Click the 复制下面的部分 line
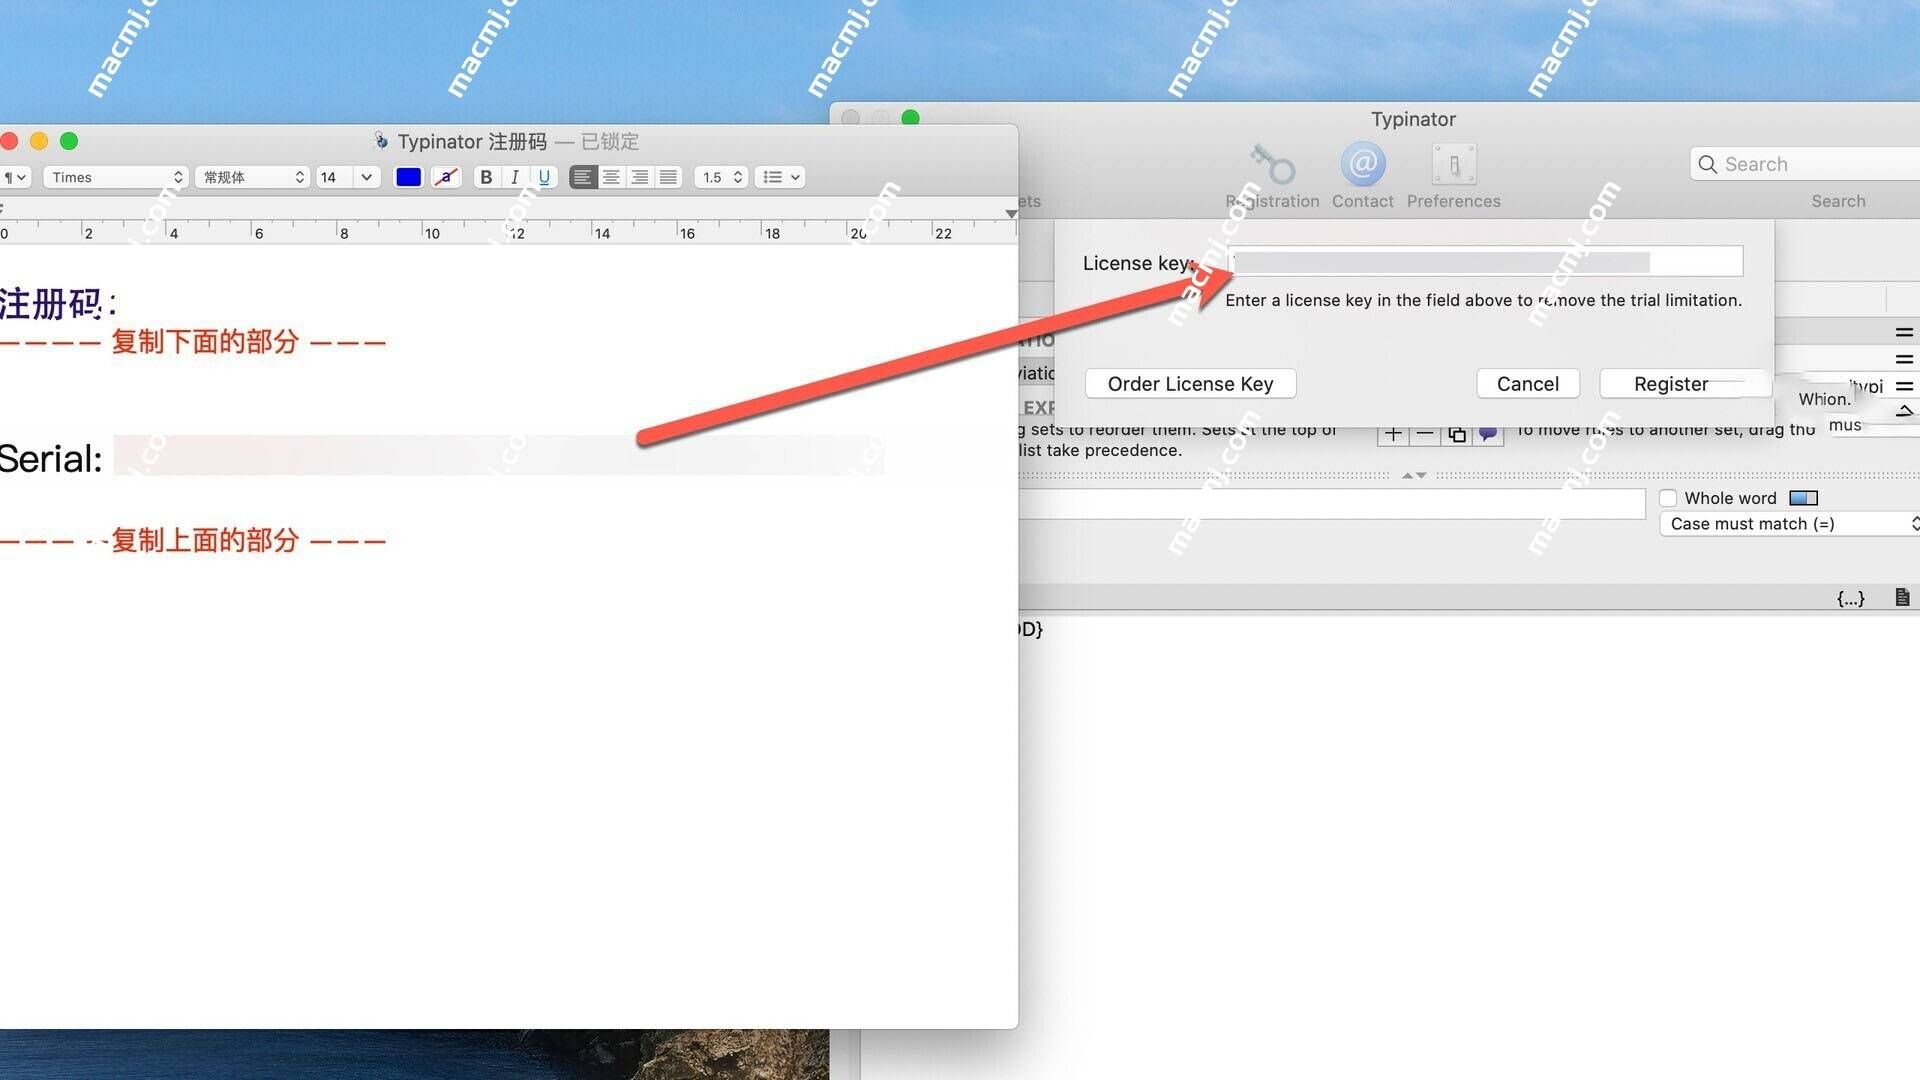1920x1080 pixels. [193, 342]
